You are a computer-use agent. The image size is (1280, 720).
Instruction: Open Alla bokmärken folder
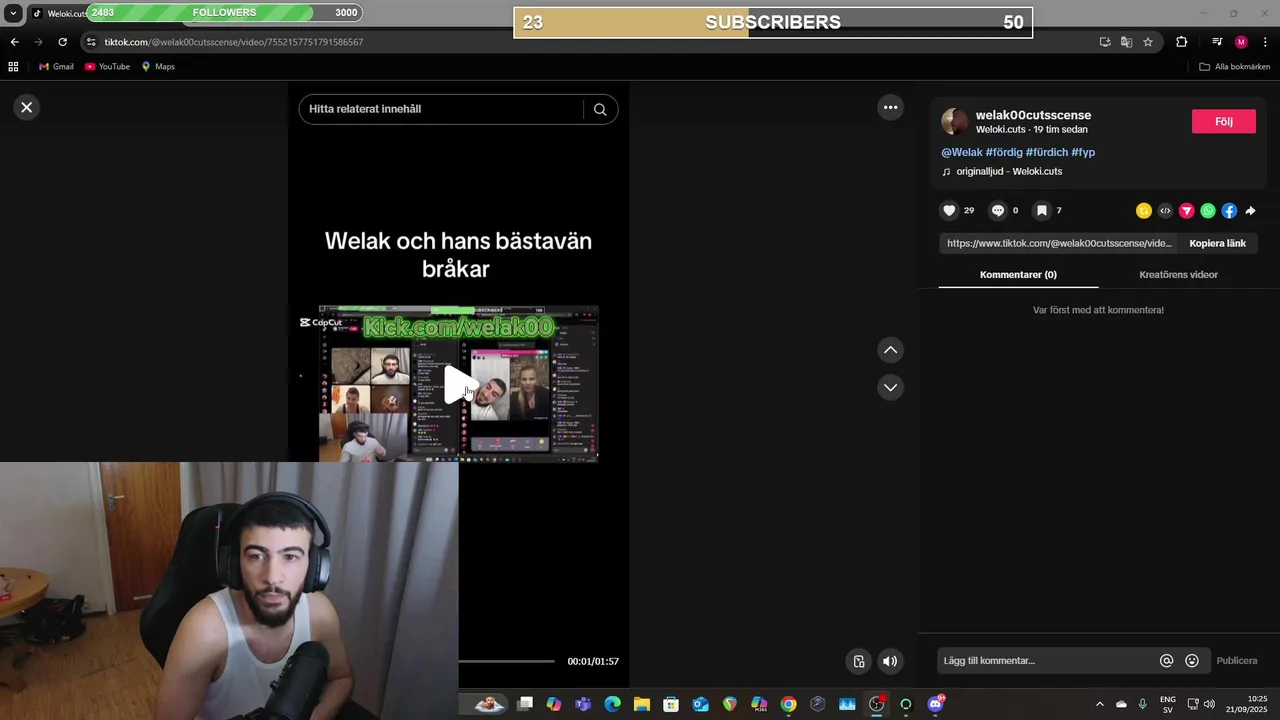pyautogui.click(x=1235, y=66)
